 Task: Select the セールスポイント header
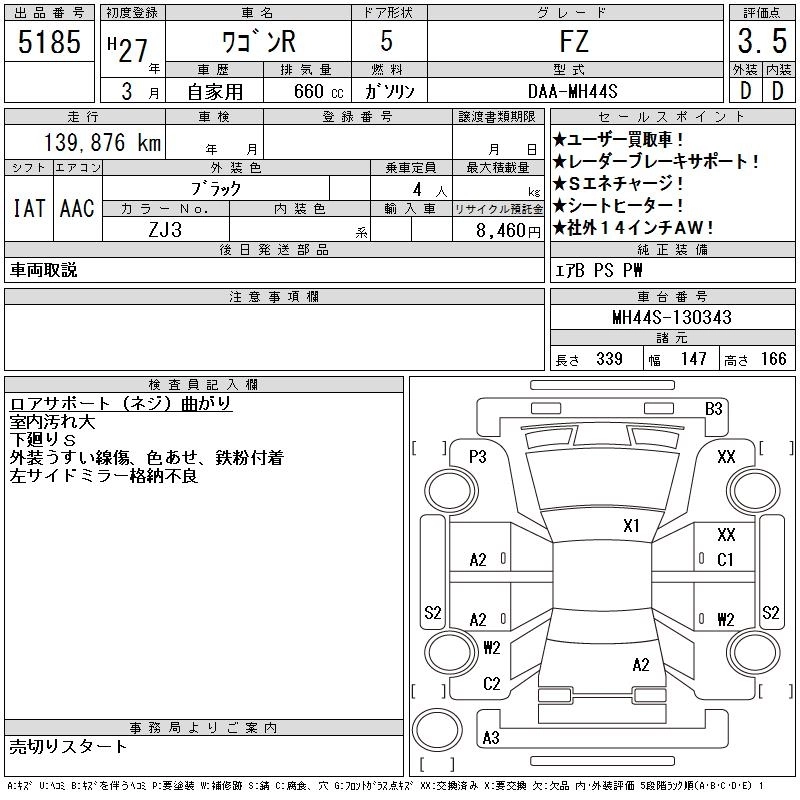coord(672,116)
